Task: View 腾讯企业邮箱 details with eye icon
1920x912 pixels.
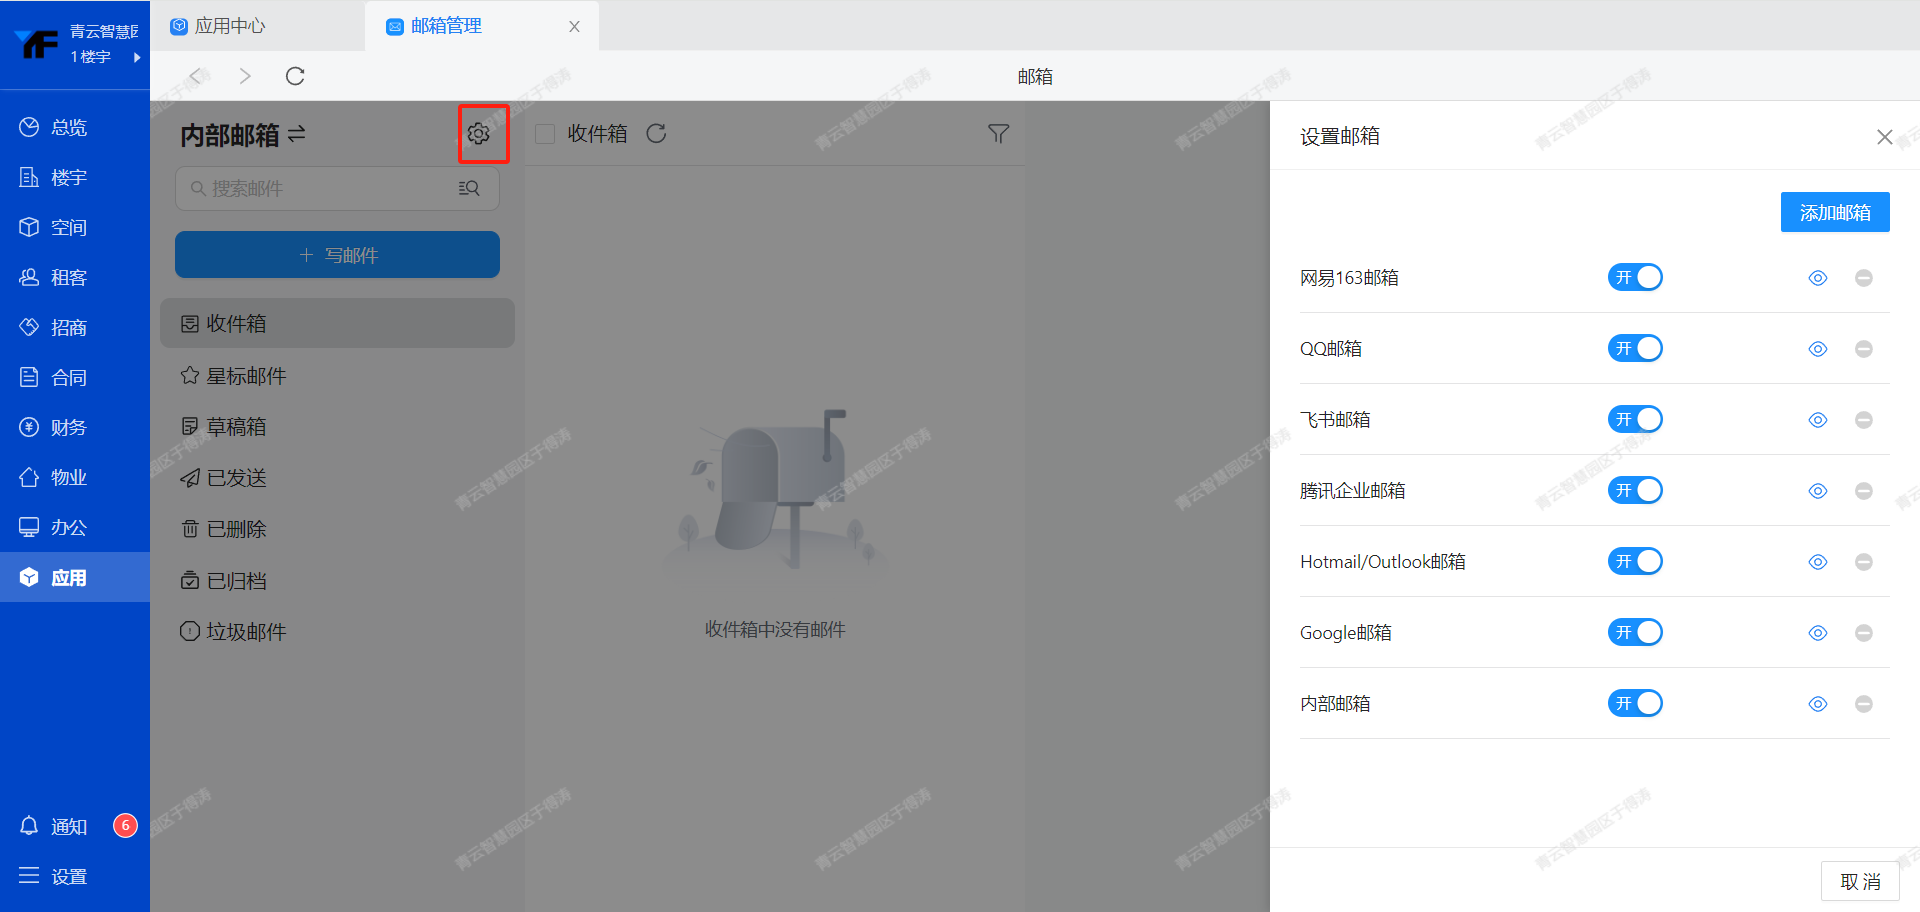Action: point(1818,491)
